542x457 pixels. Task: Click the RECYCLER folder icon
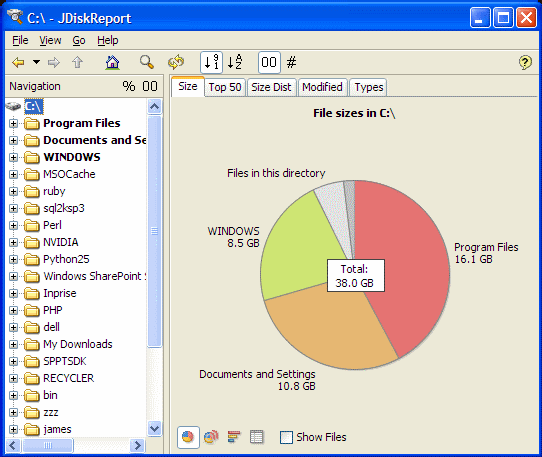click(32, 378)
